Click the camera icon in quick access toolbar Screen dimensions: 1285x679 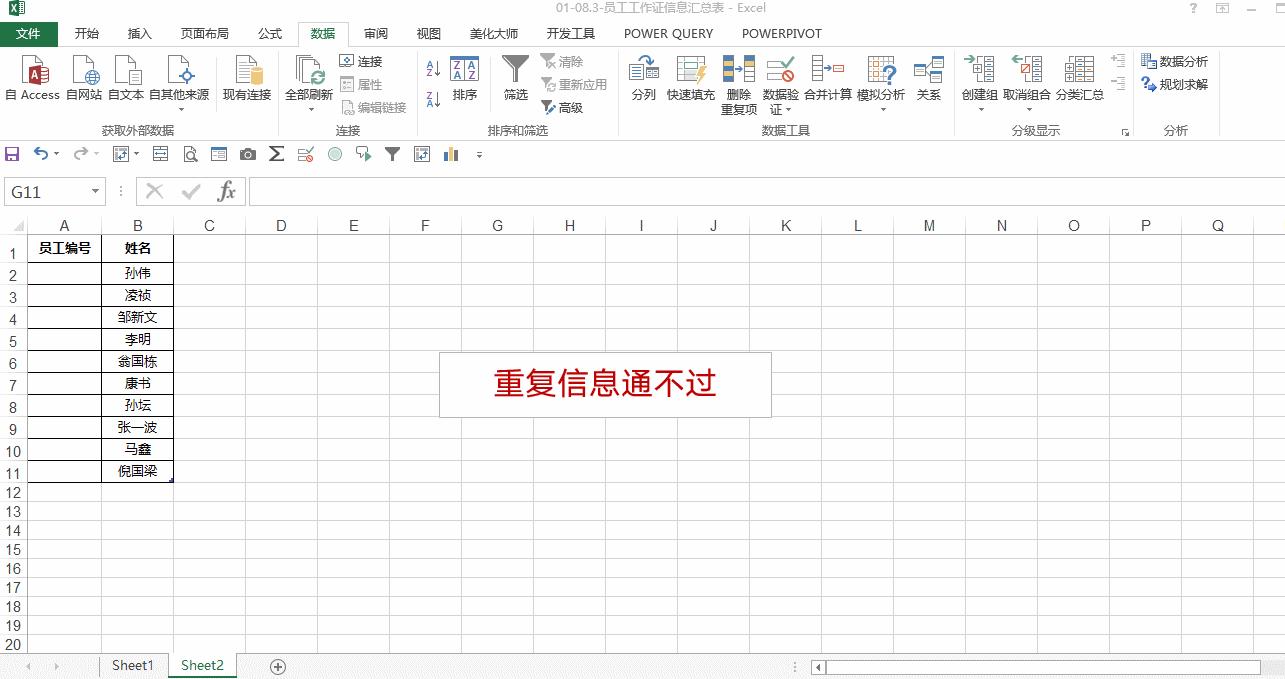[x=247, y=154]
